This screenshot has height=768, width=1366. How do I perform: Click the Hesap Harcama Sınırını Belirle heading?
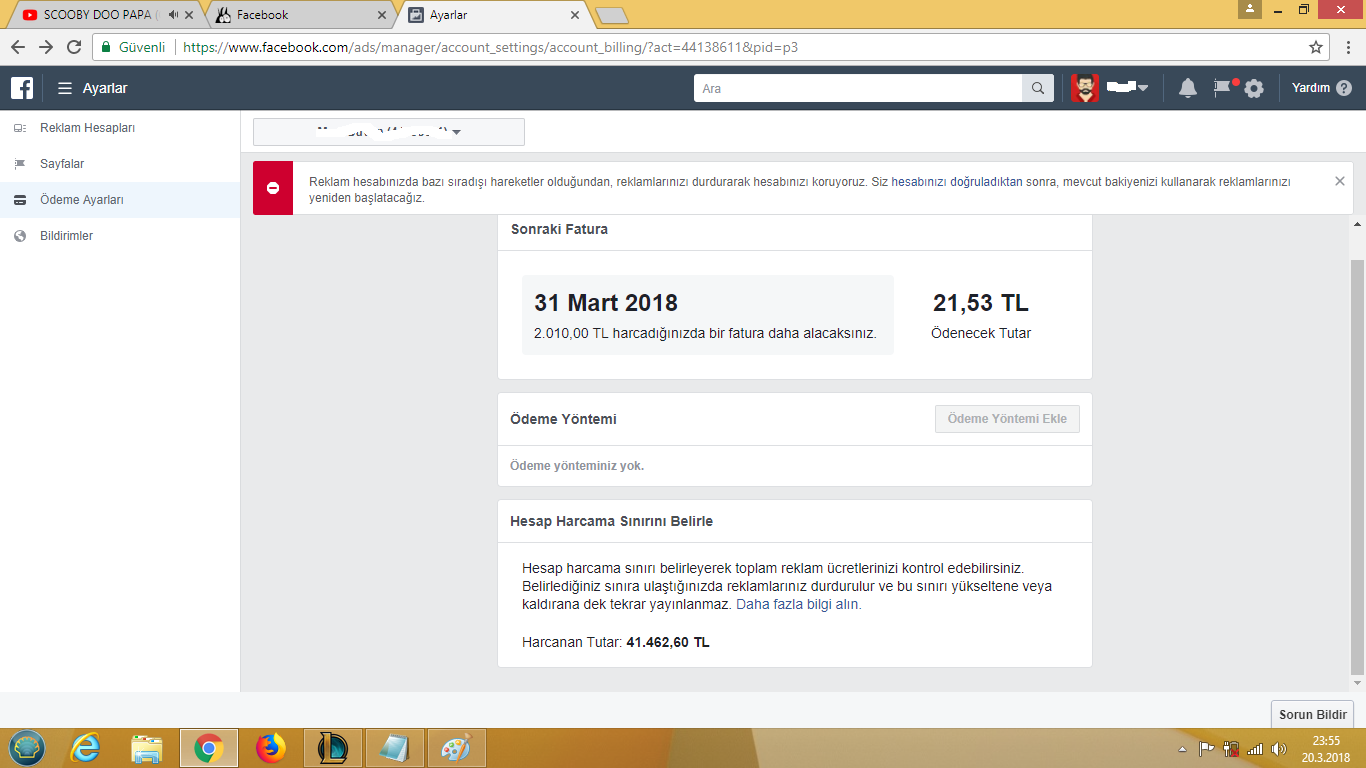(611, 521)
